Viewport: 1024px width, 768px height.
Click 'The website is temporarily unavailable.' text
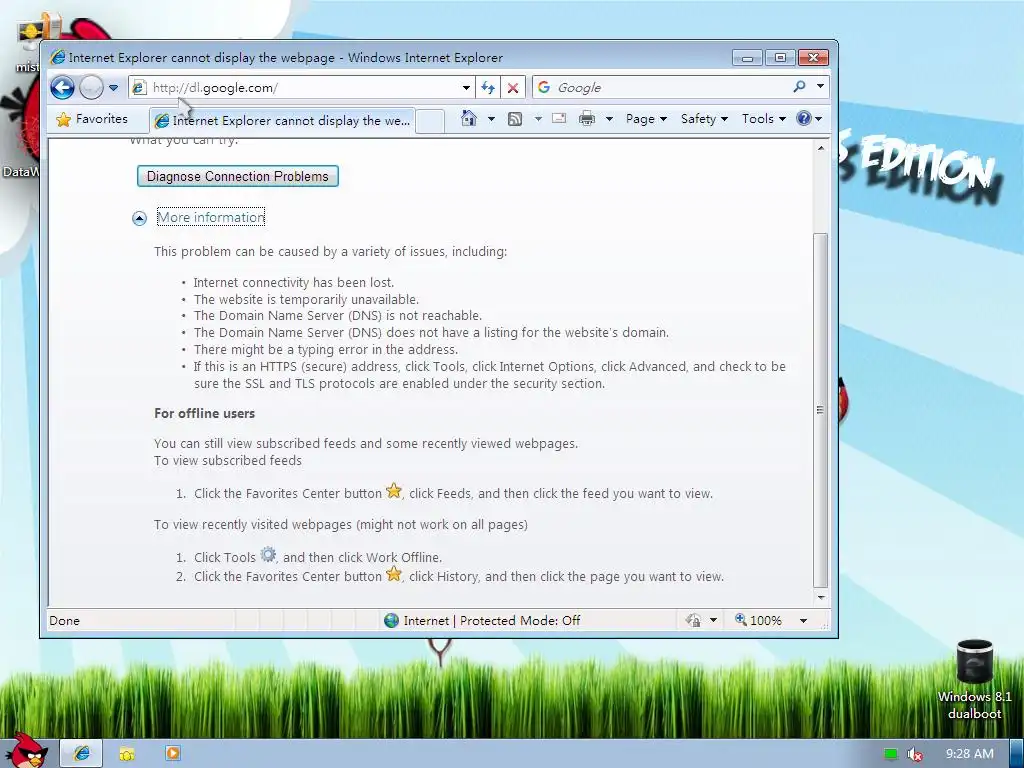click(306, 299)
